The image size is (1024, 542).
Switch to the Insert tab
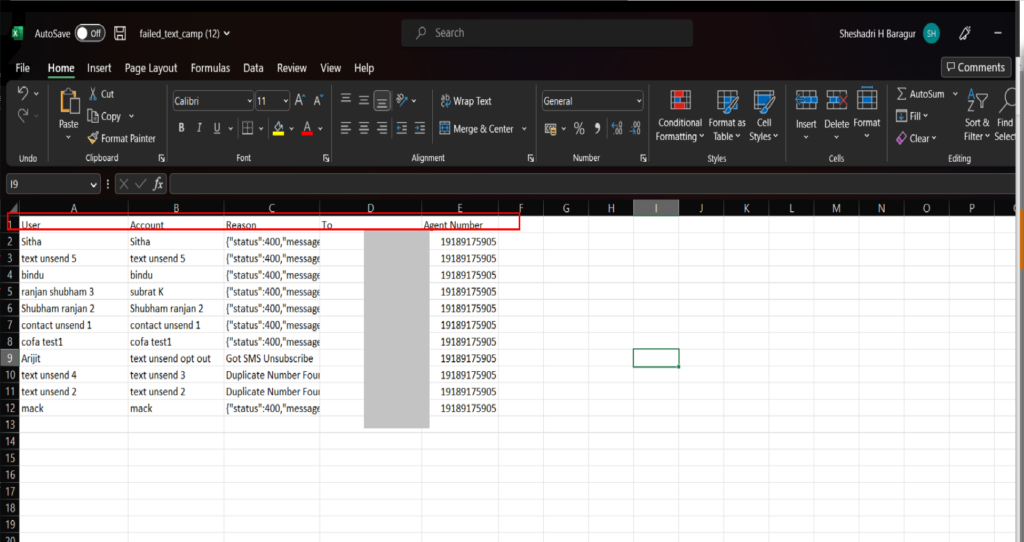click(99, 68)
